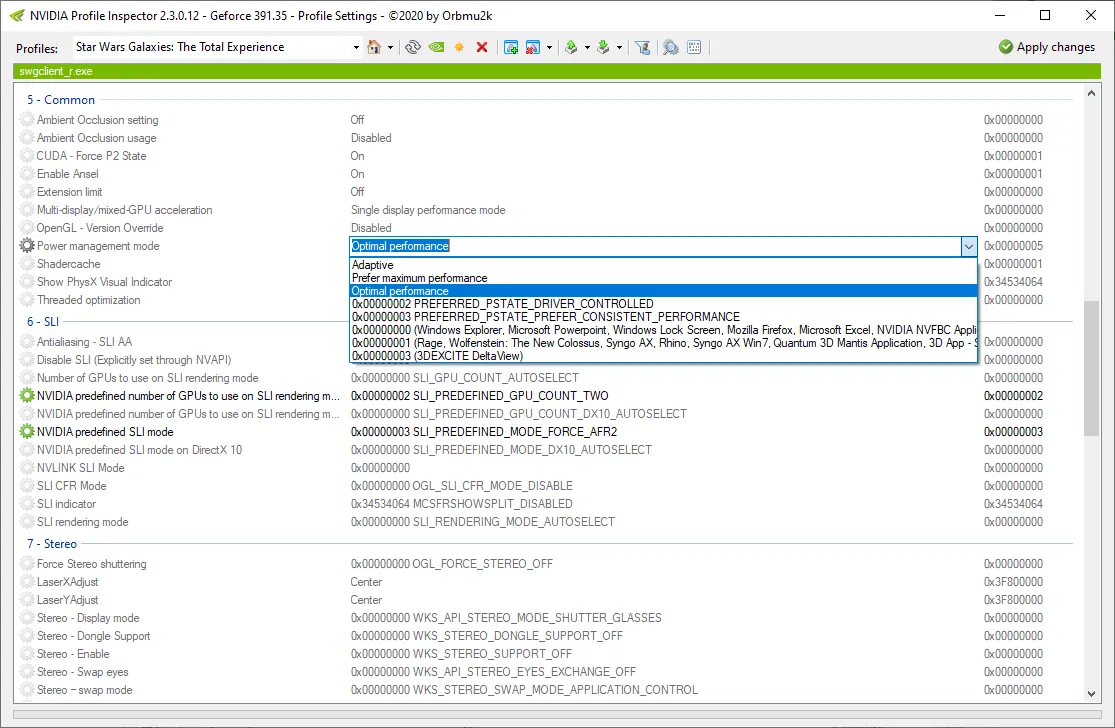This screenshot has width=1115, height=728.
Task: Select the swgclient_r.exe application bar
Action: tap(557, 71)
